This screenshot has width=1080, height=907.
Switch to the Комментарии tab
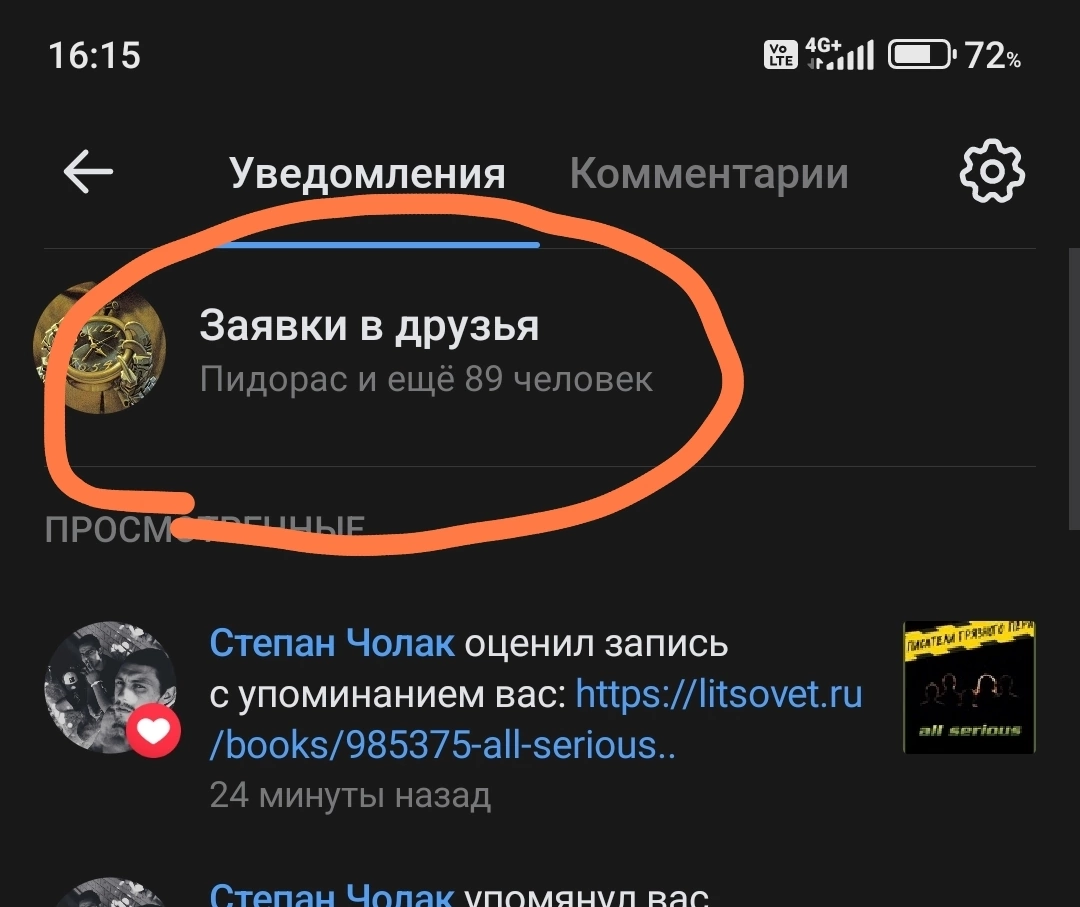click(x=709, y=173)
